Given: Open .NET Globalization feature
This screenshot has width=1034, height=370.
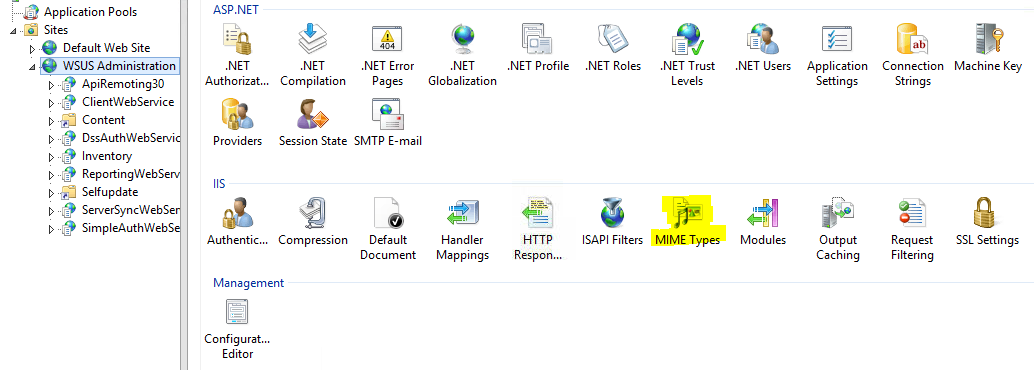Looking at the screenshot, I should (x=462, y=56).
